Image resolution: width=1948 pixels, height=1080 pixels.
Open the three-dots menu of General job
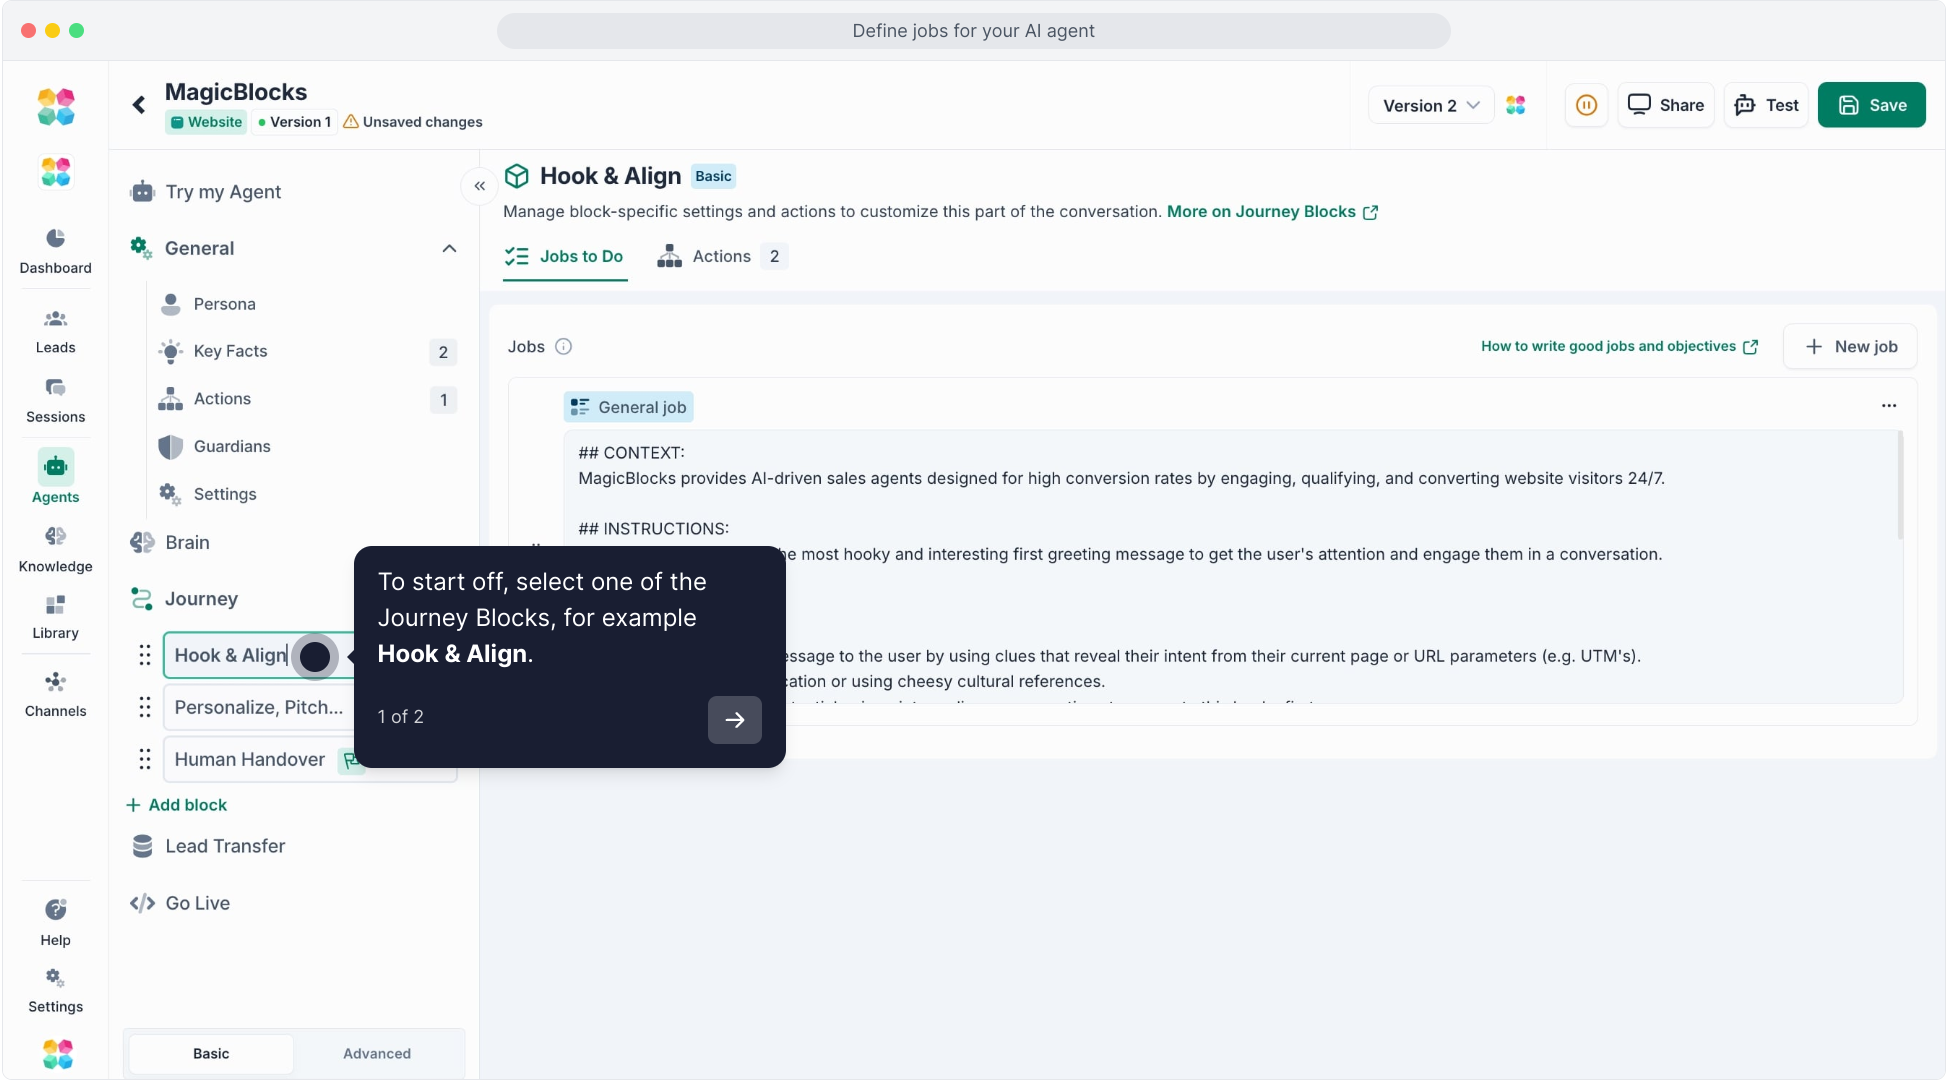1888,406
